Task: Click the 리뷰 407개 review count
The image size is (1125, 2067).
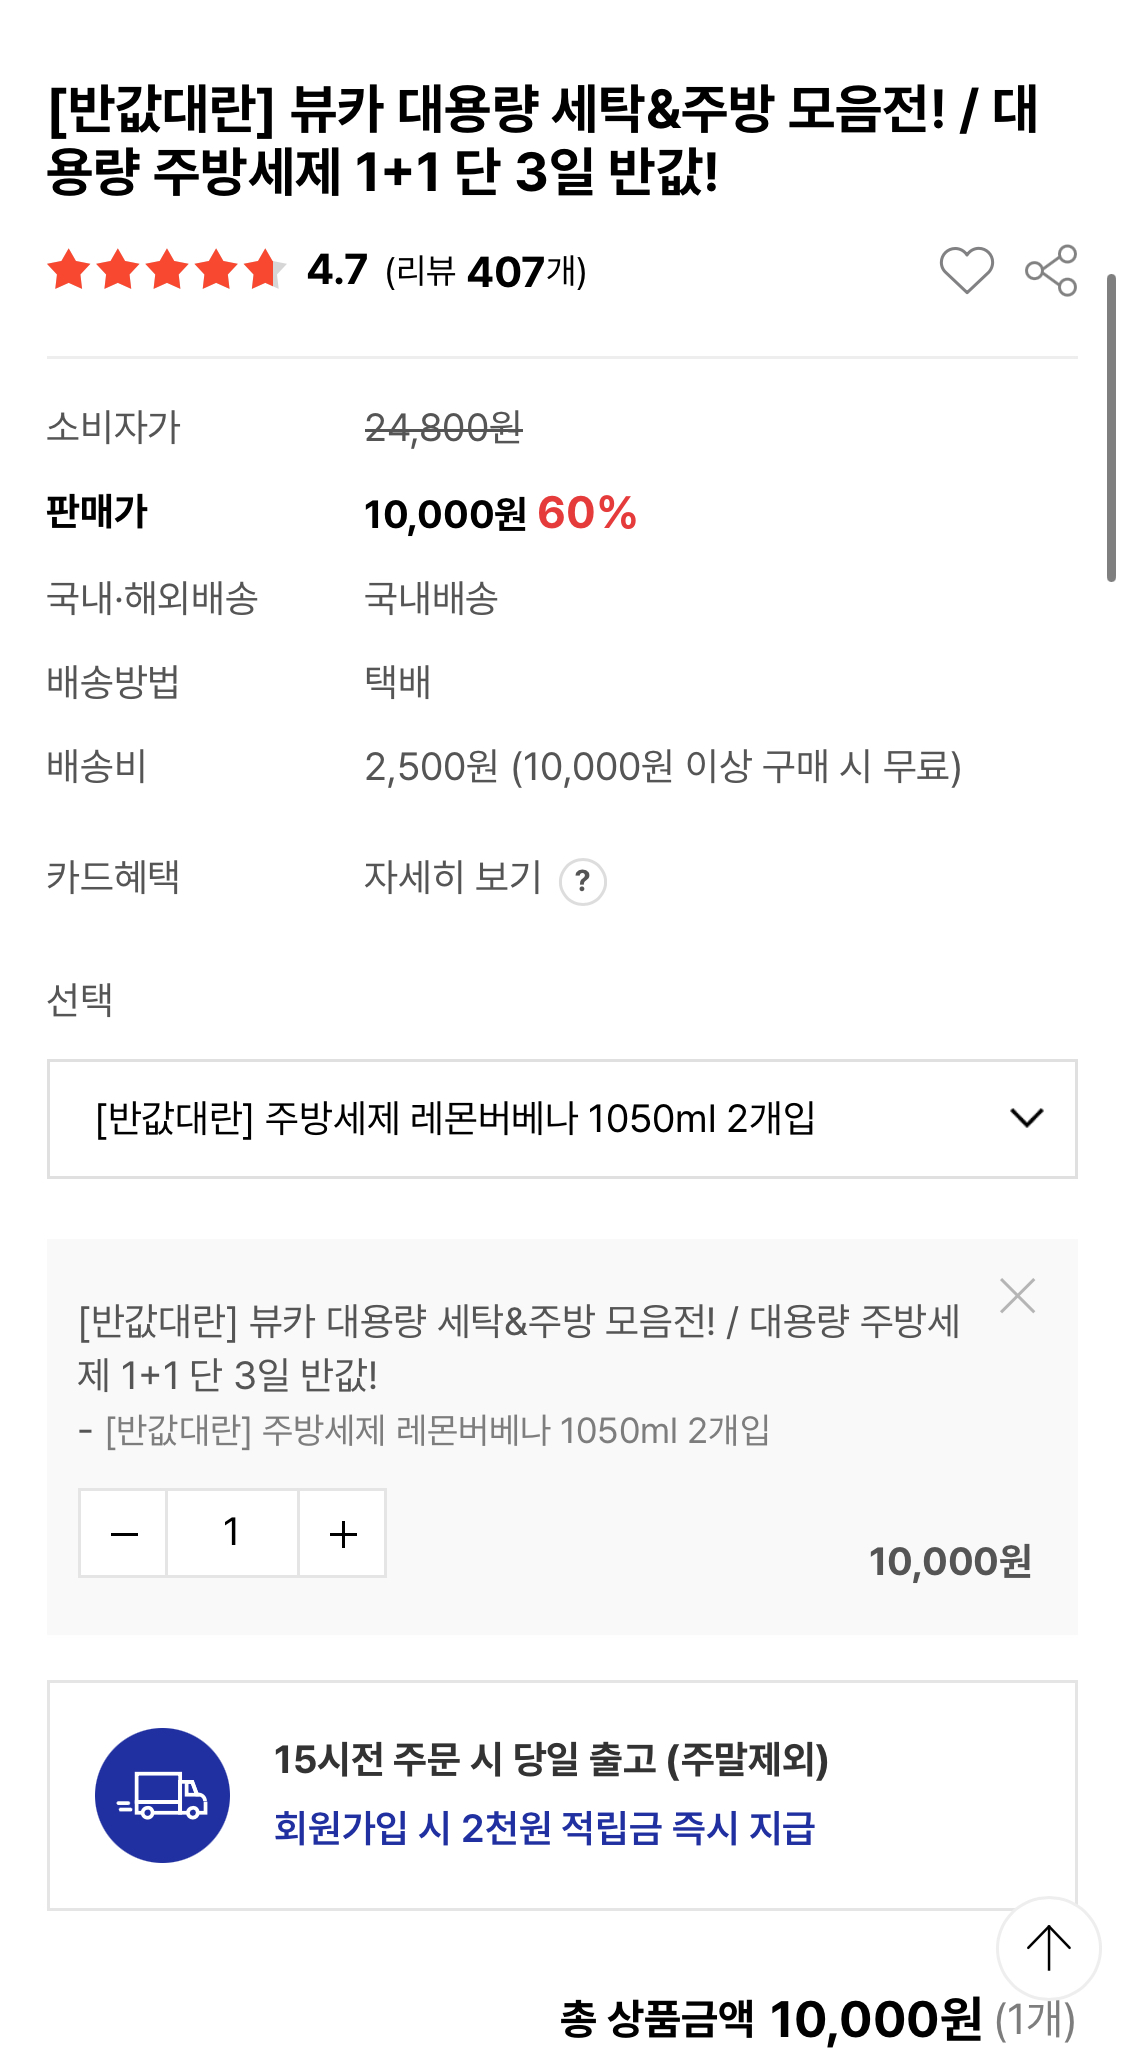Action: [486, 271]
